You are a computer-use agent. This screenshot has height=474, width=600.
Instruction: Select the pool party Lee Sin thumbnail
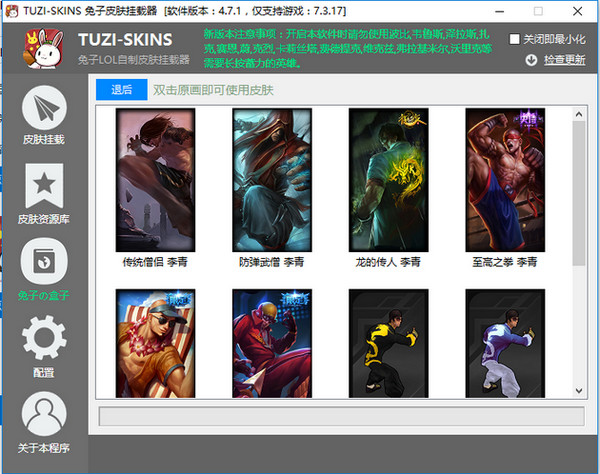(155, 343)
